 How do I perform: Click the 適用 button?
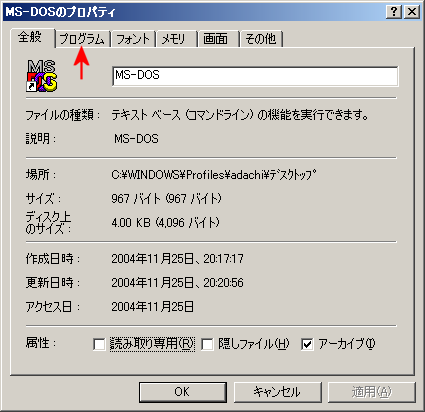point(372,392)
